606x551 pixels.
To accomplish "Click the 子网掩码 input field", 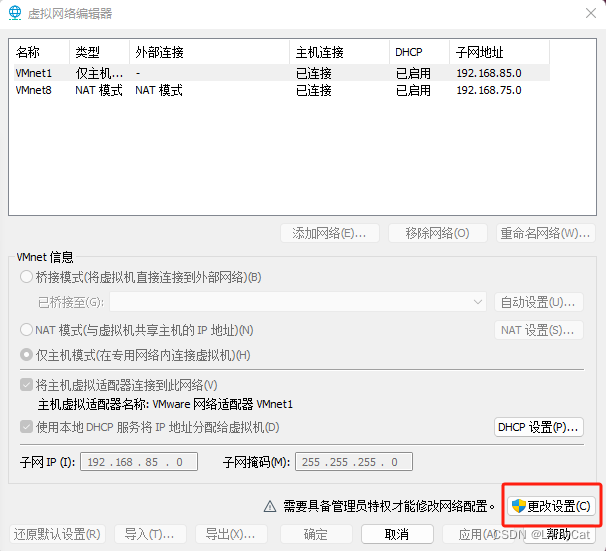I will (x=354, y=462).
